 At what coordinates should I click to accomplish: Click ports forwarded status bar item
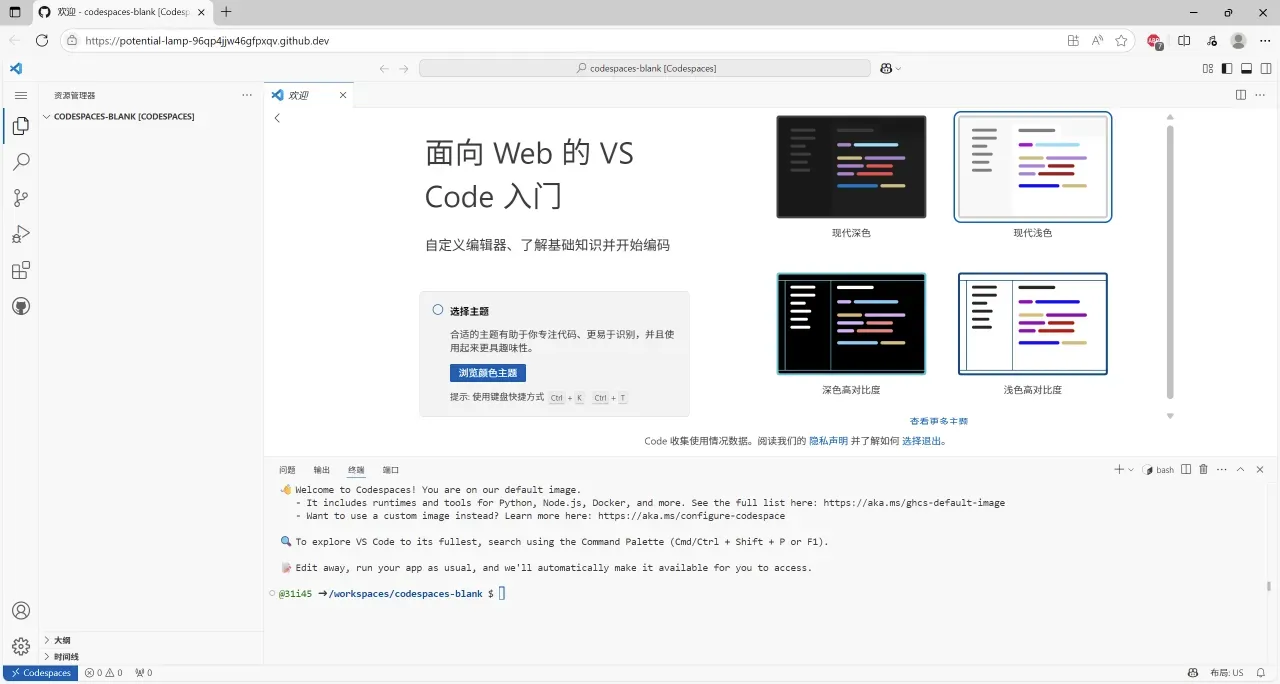tap(144, 673)
